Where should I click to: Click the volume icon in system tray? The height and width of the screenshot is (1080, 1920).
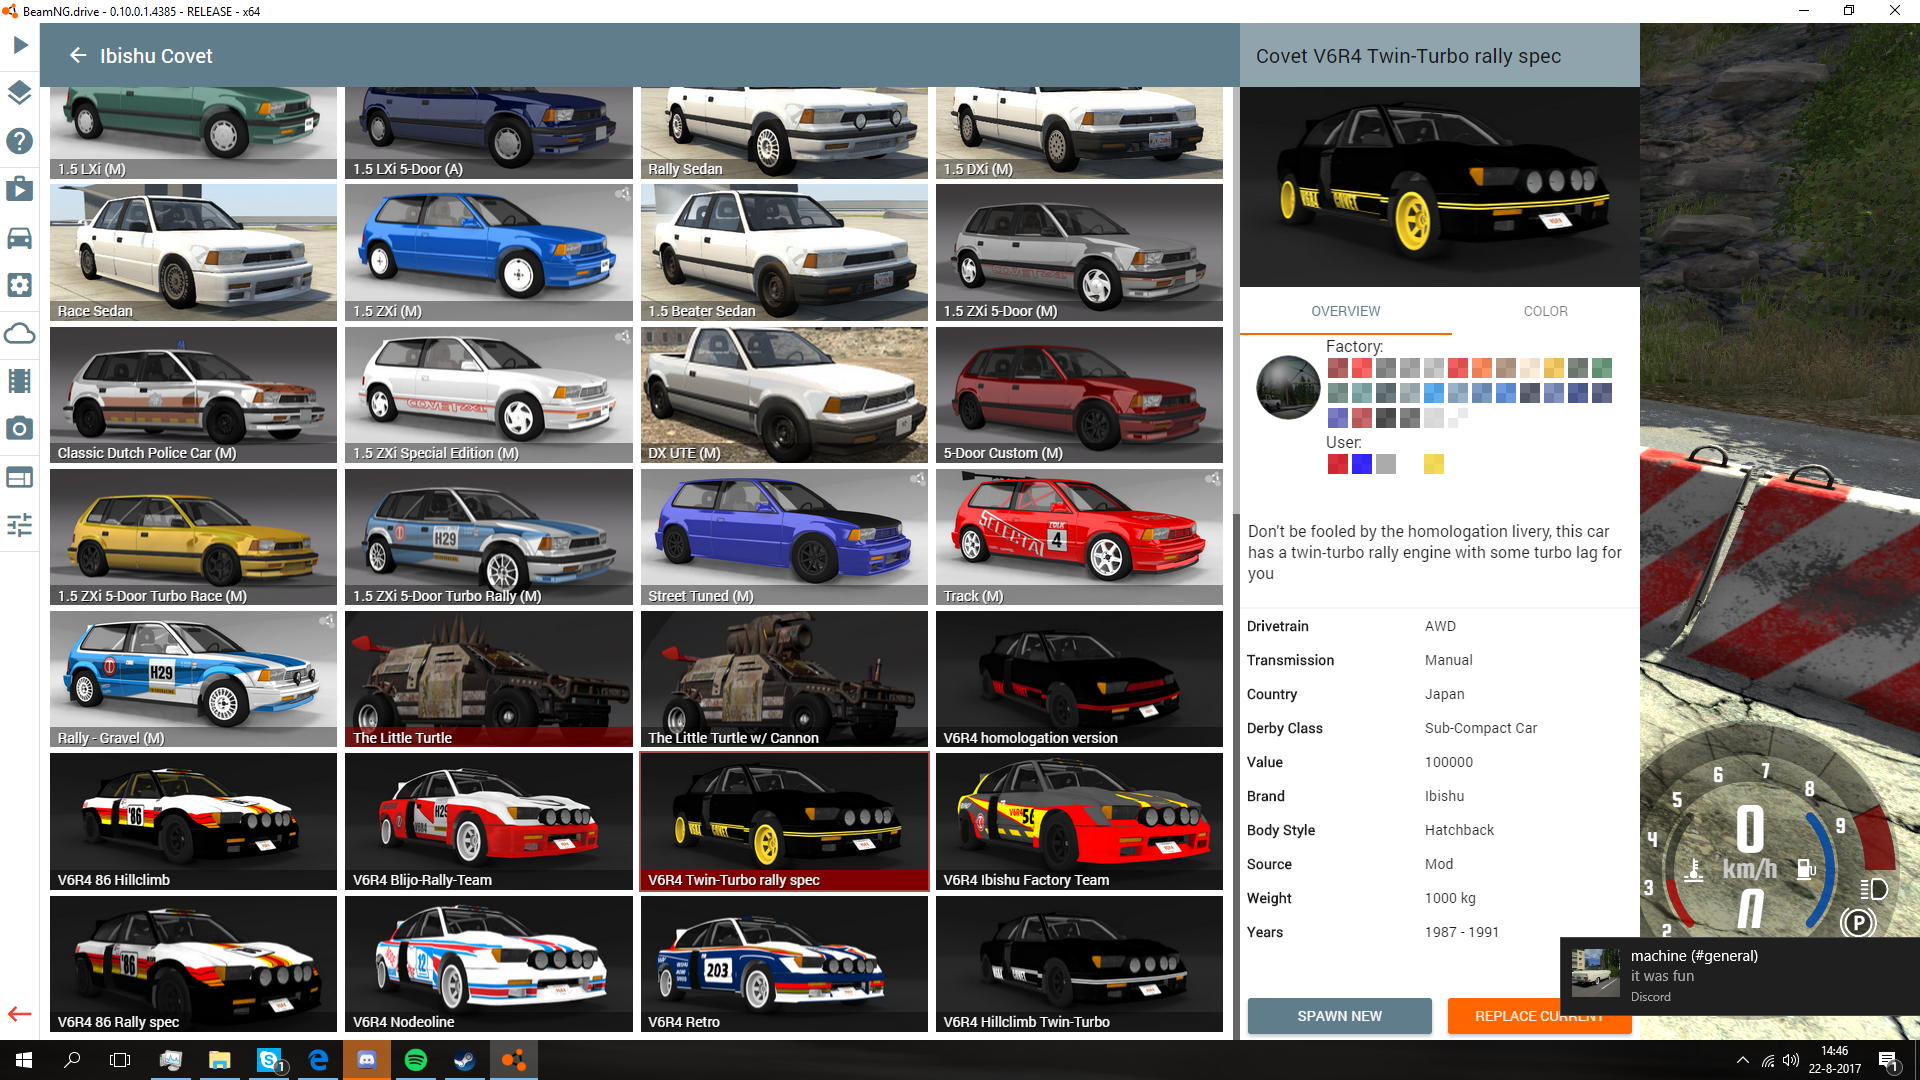point(1790,1060)
